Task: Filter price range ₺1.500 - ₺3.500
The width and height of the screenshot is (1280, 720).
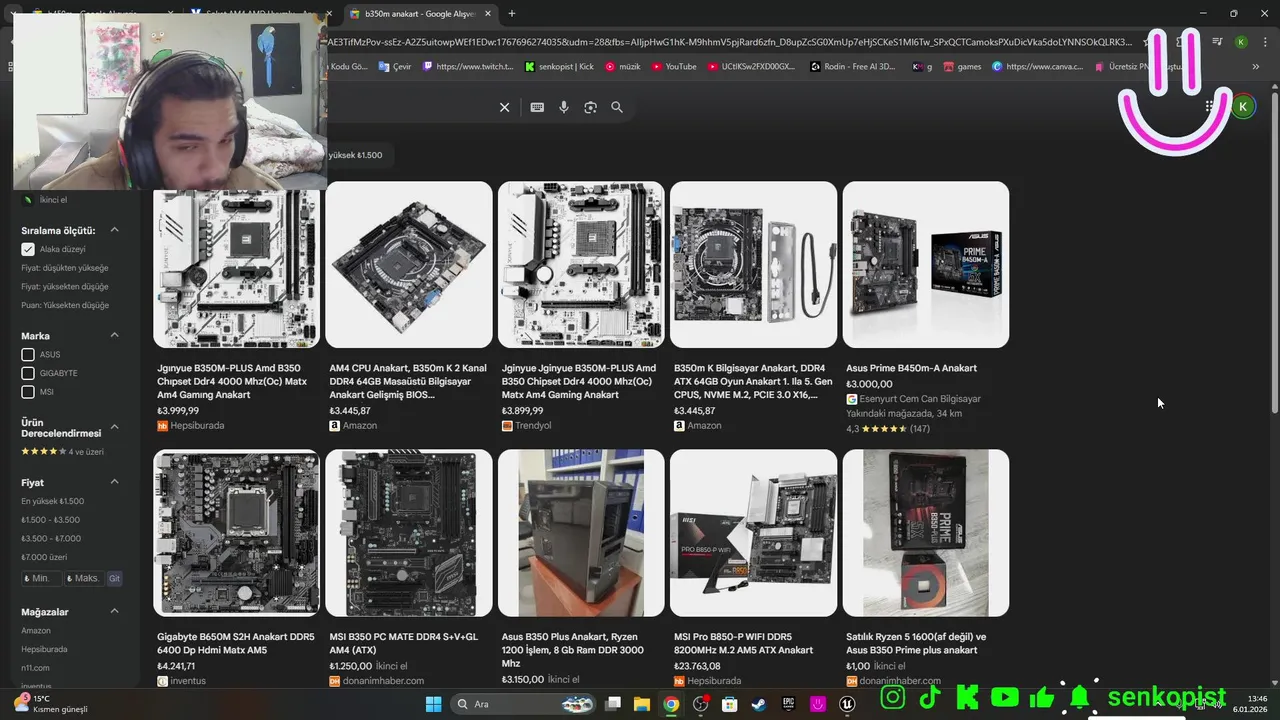Action: (51, 520)
